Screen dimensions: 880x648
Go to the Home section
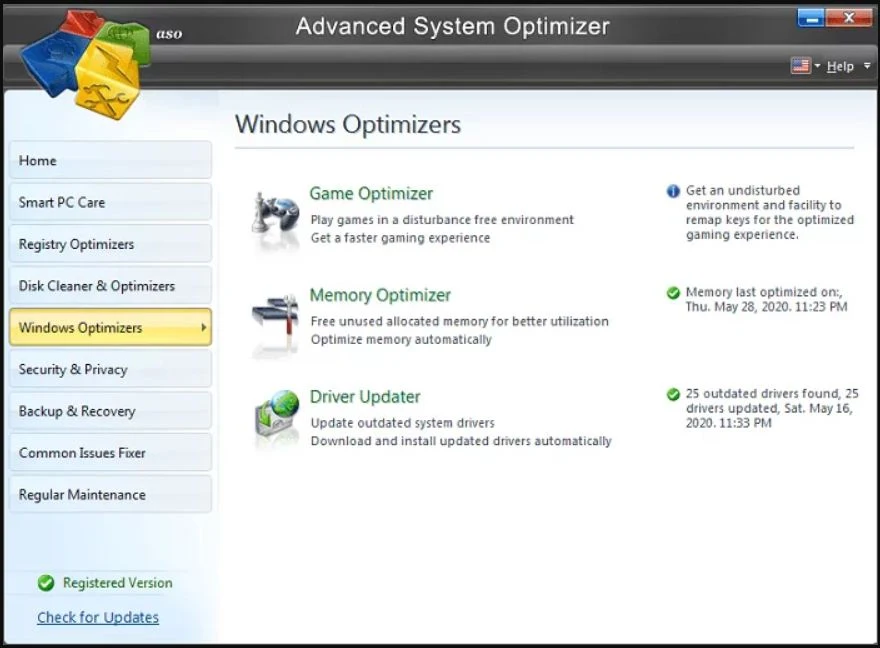110,160
